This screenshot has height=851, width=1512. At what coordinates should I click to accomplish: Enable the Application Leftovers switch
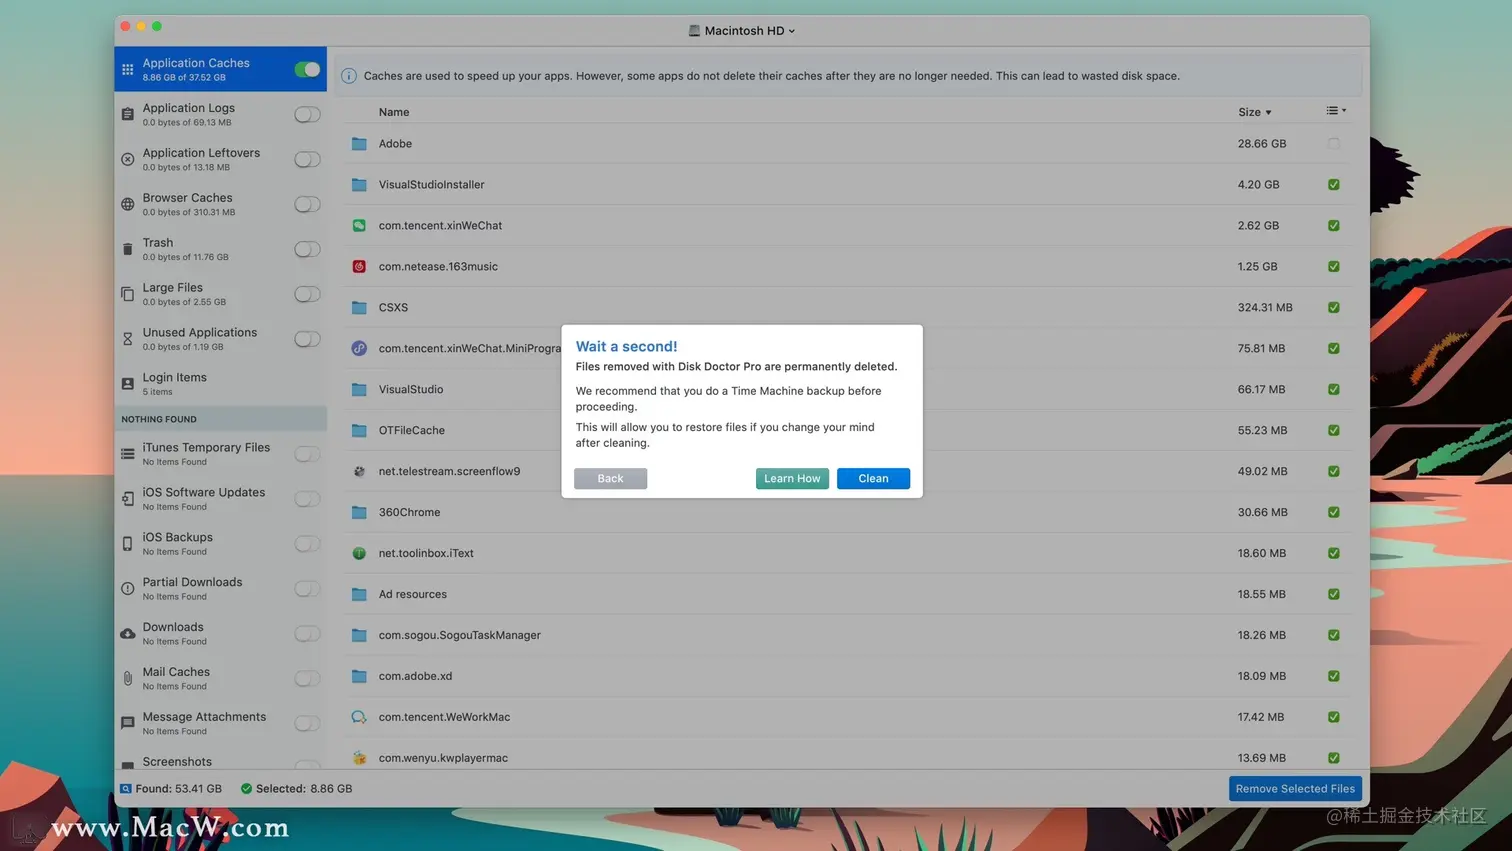pos(307,159)
